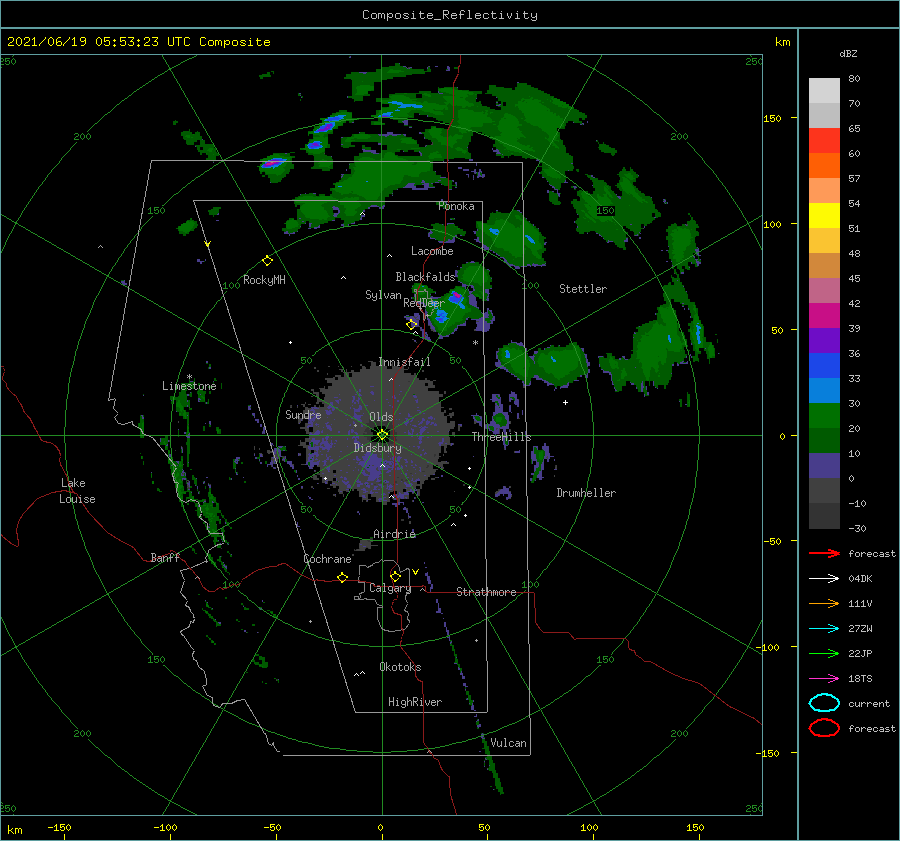The image size is (900, 841).
Task: Click the current legend label
Action: [869, 703]
